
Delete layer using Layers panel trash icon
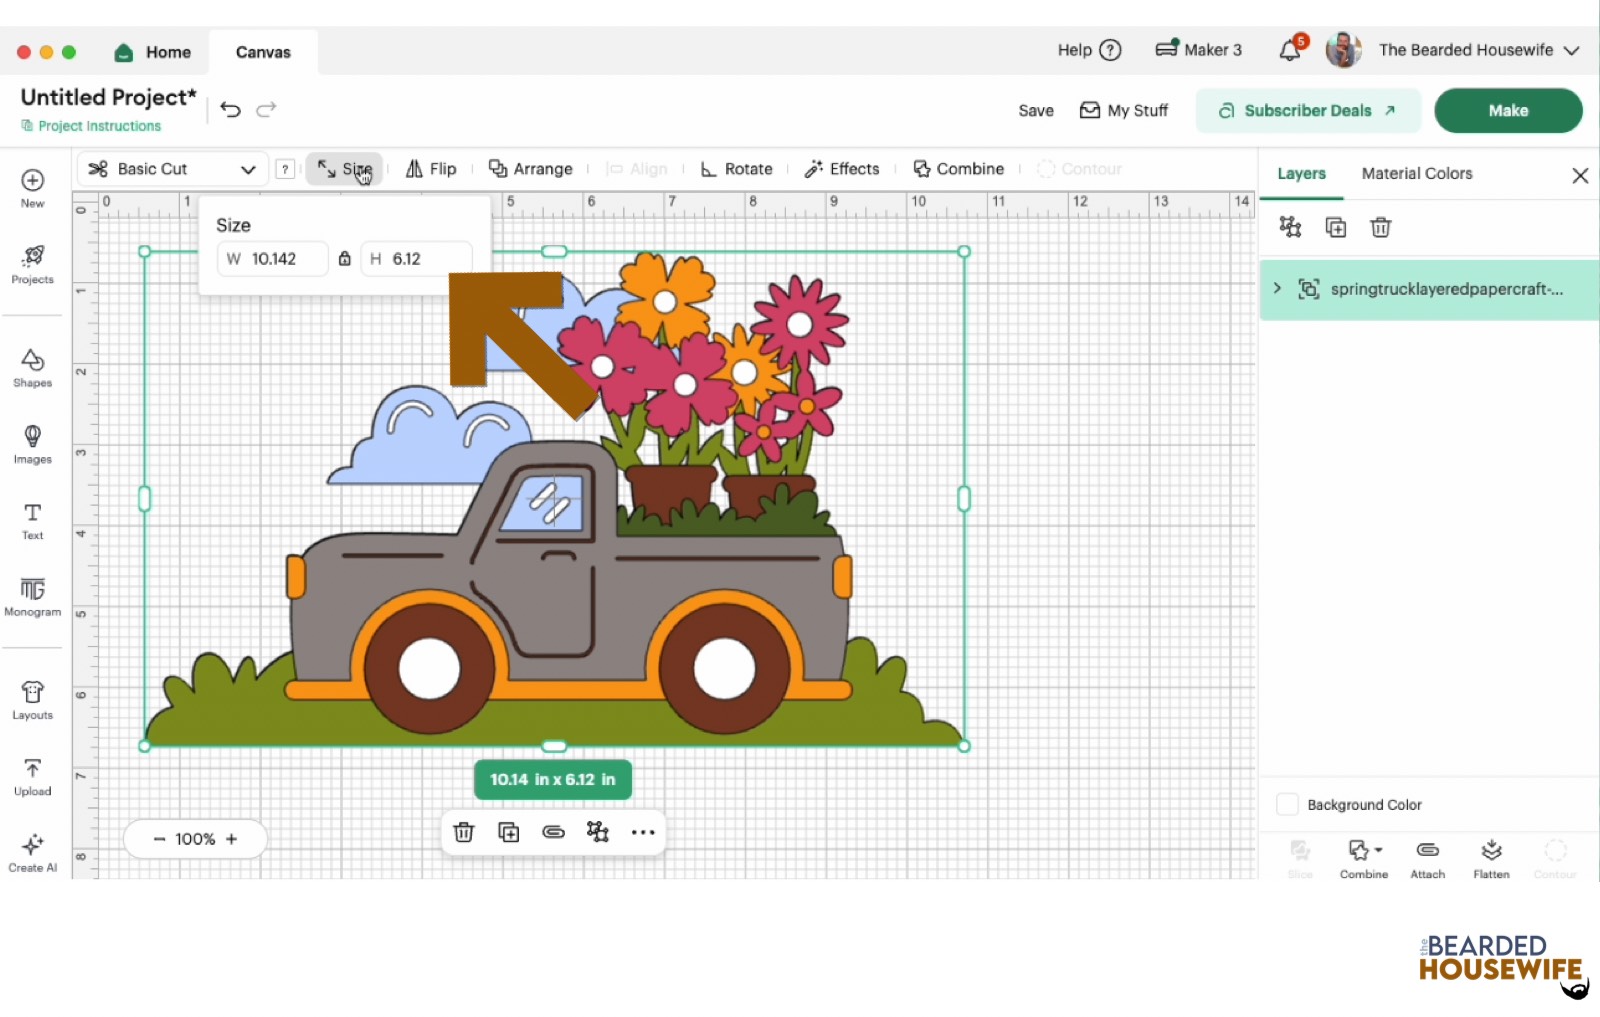(1380, 228)
